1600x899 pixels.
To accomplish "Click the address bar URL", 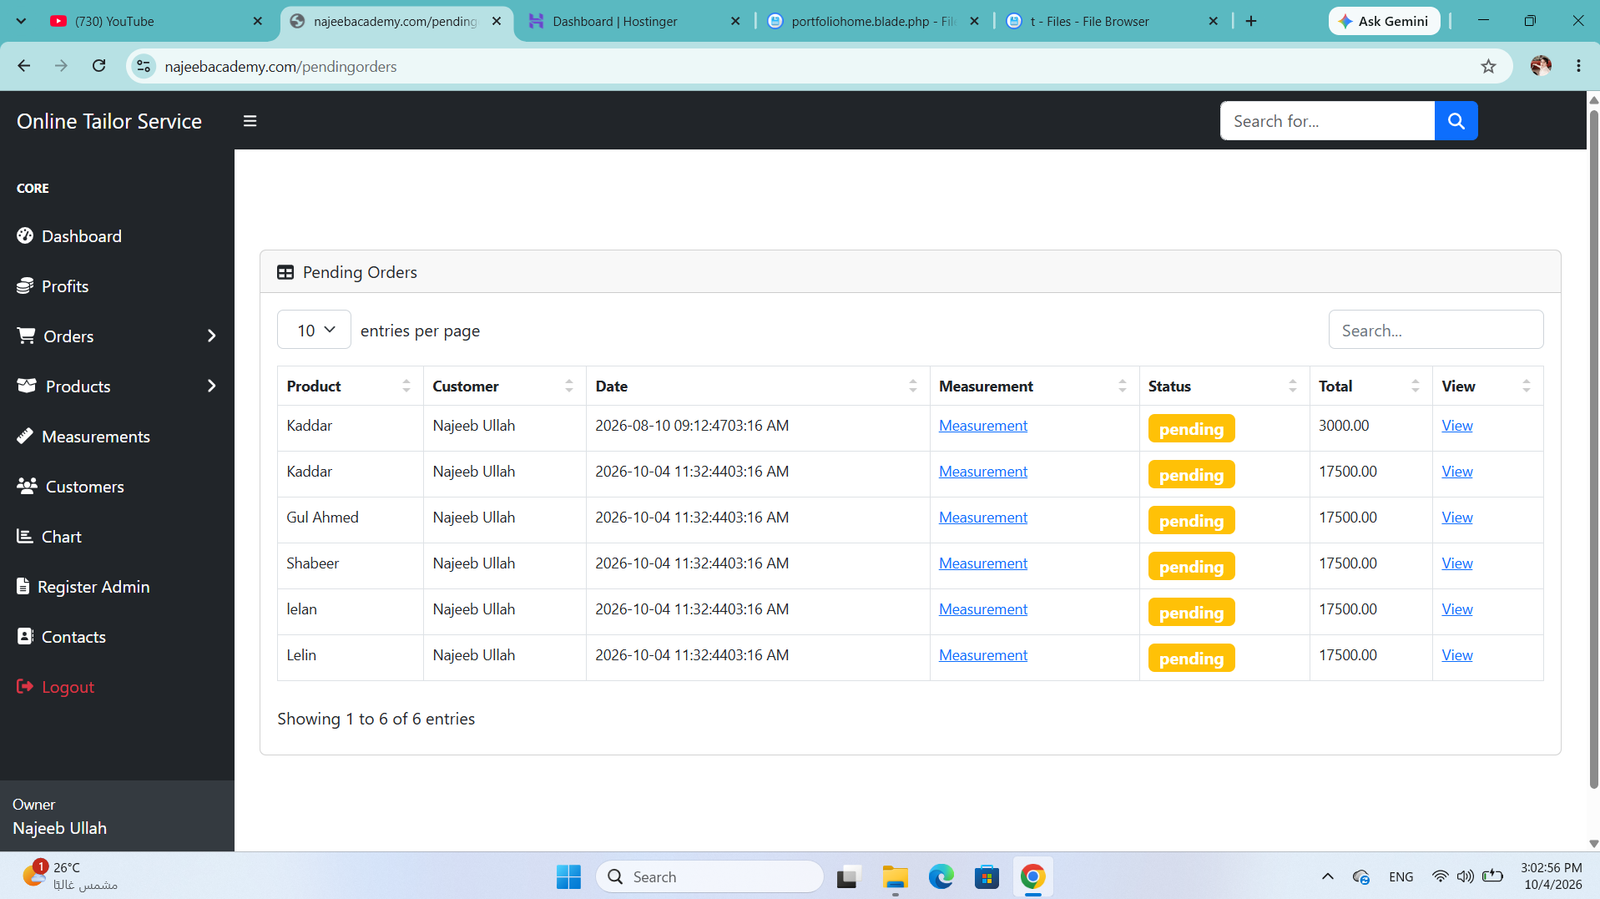I will 281,66.
